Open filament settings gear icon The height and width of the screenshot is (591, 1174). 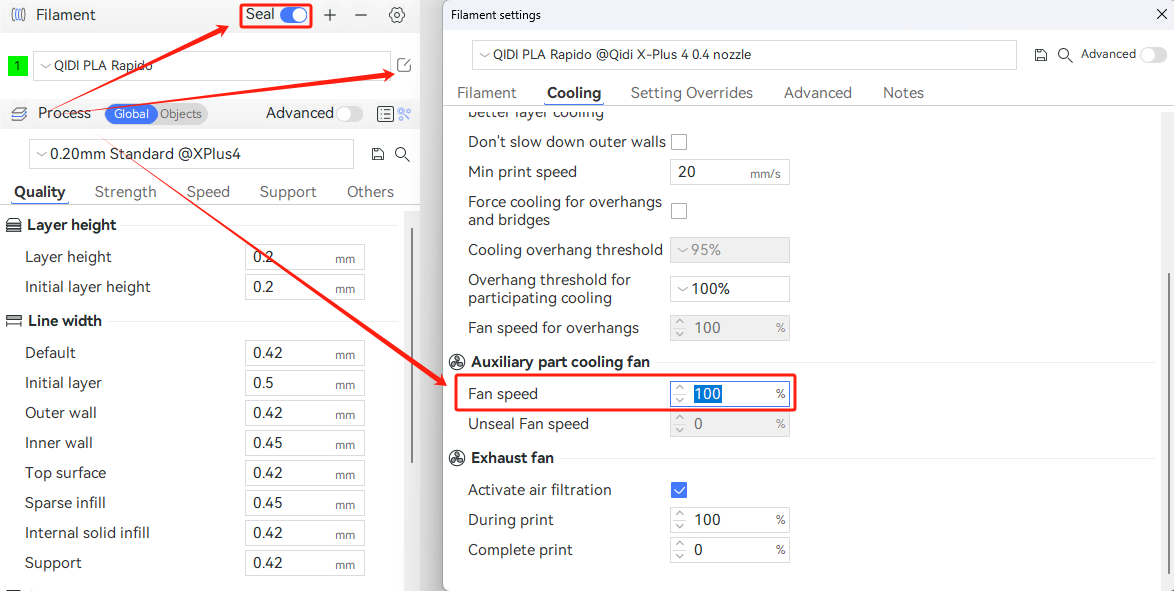(397, 15)
